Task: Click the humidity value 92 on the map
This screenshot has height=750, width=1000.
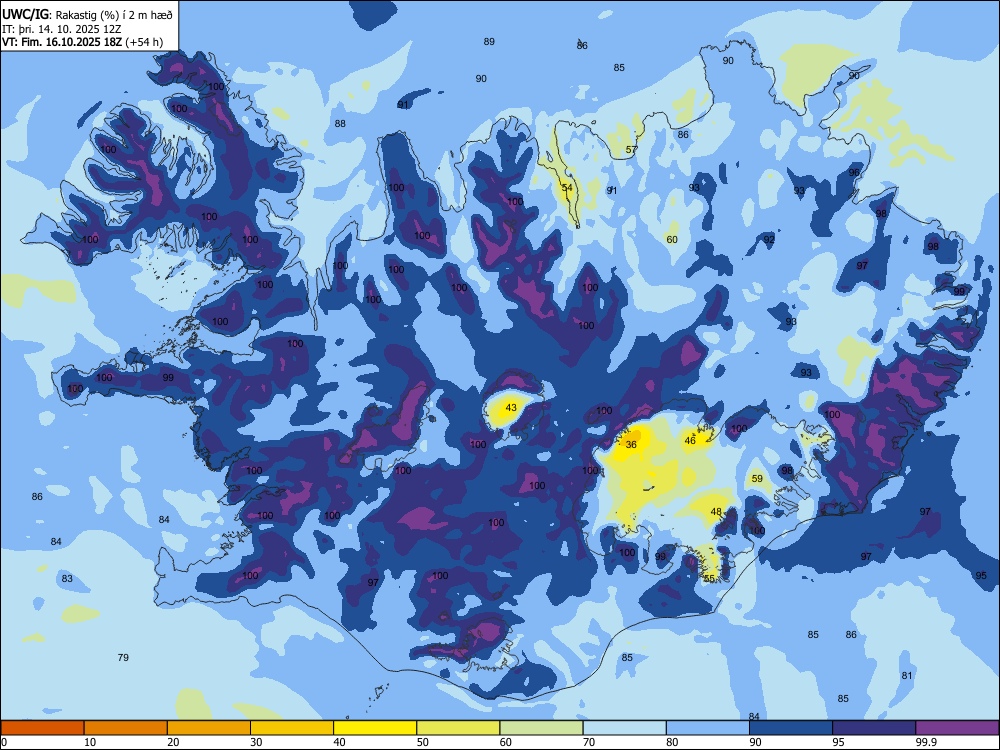Action: (769, 240)
